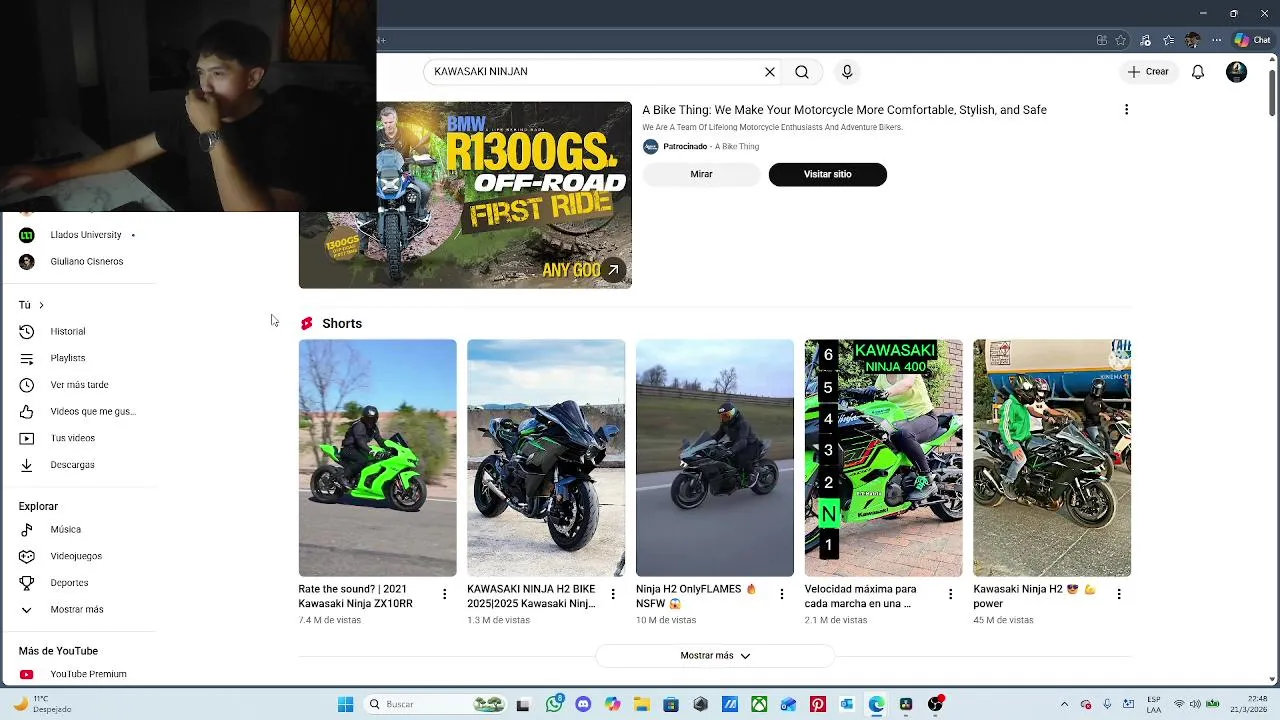Screen dimensions: 1280x720
Task: Open options menu for Kawasaki Ninja H2 power short
Action: click(x=1119, y=594)
